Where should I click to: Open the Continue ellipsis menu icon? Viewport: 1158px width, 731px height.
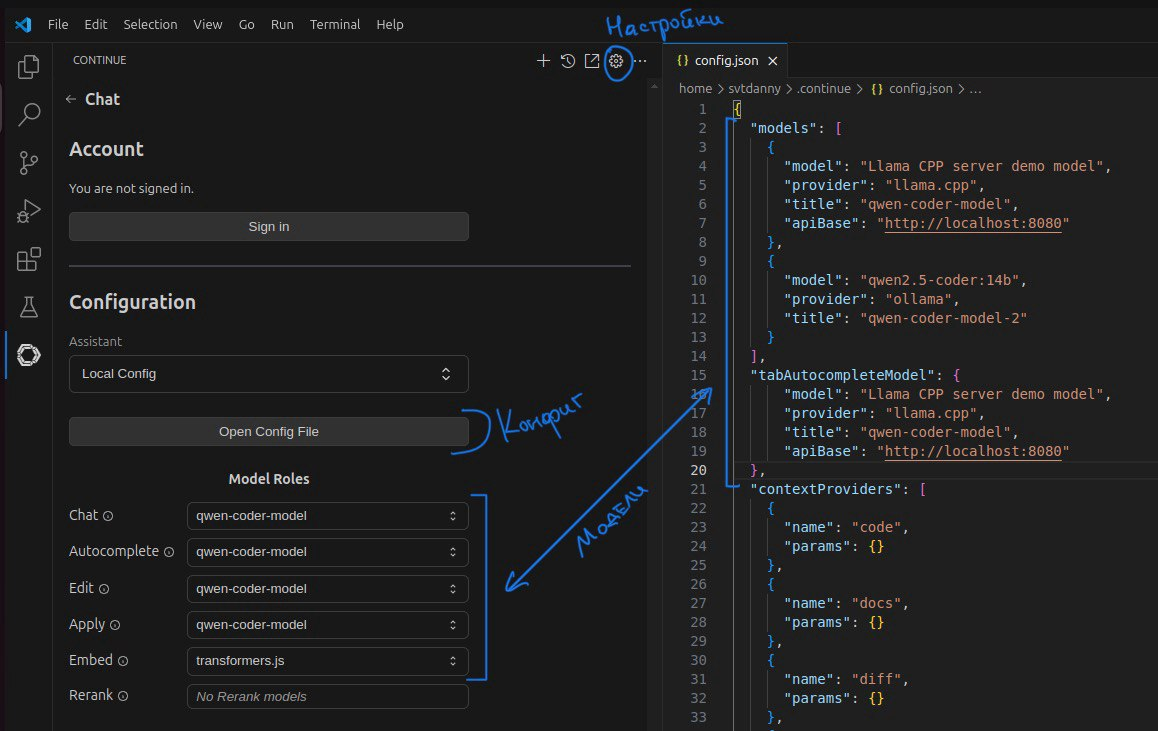[x=641, y=60]
